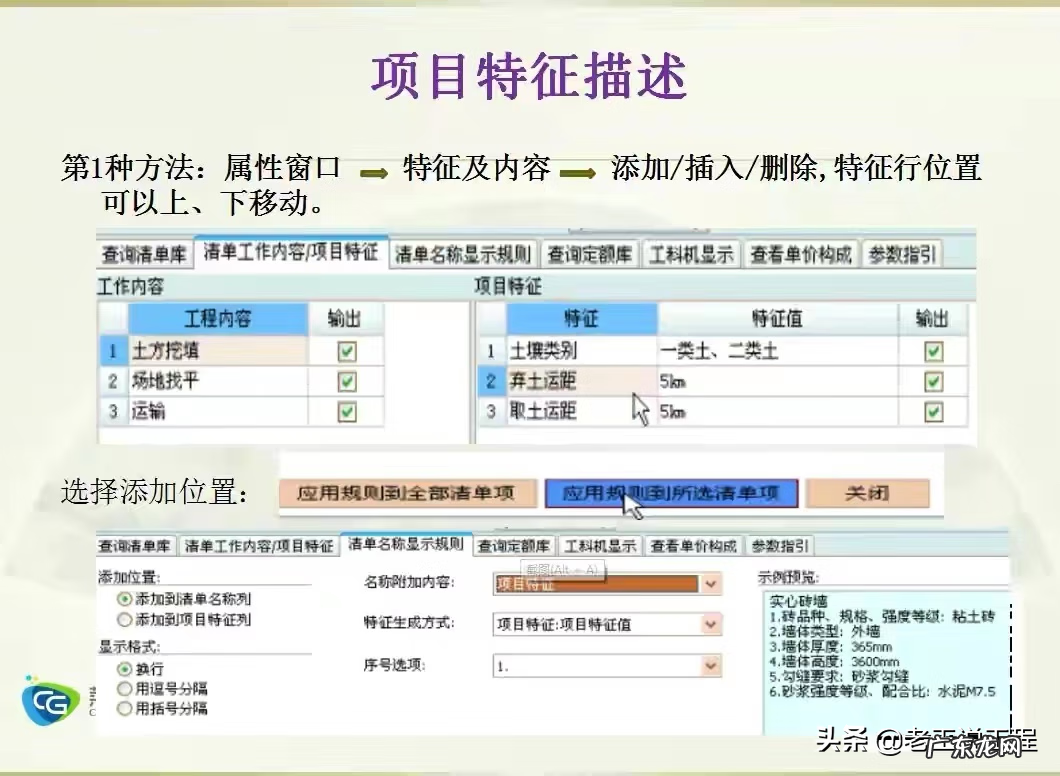This screenshot has width=1060, height=776.
Task: Open 查看单价构成 tab in upper panel
Action: [x=801, y=254]
